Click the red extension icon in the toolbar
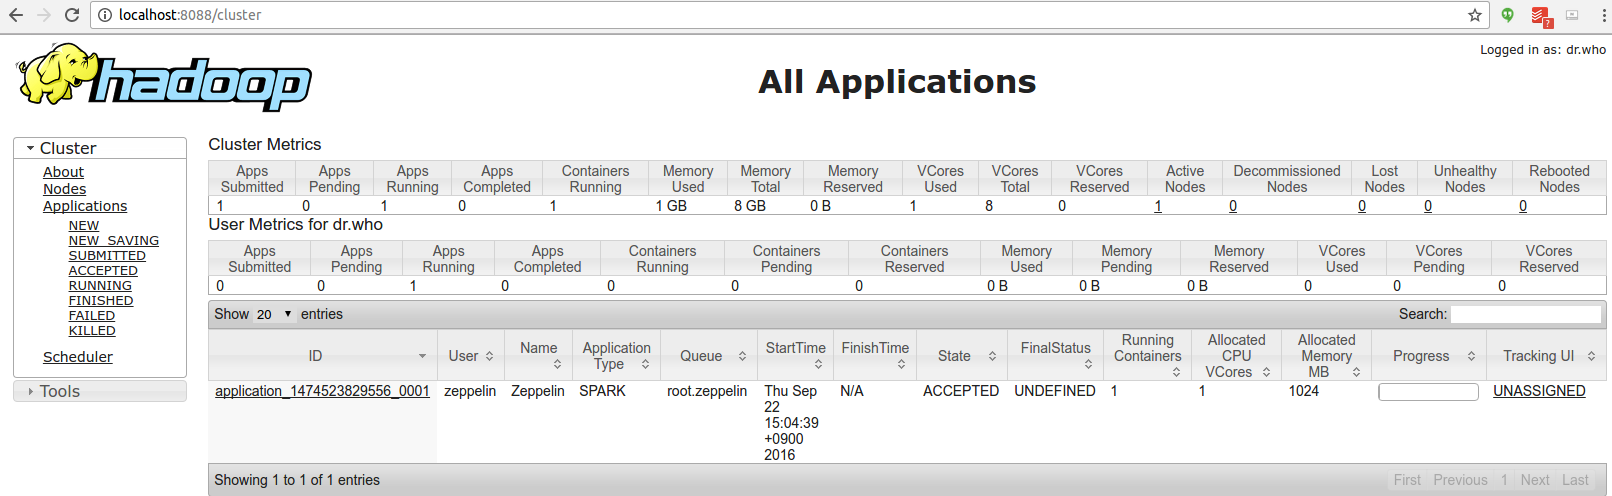1612x496 pixels. coord(1540,16)
